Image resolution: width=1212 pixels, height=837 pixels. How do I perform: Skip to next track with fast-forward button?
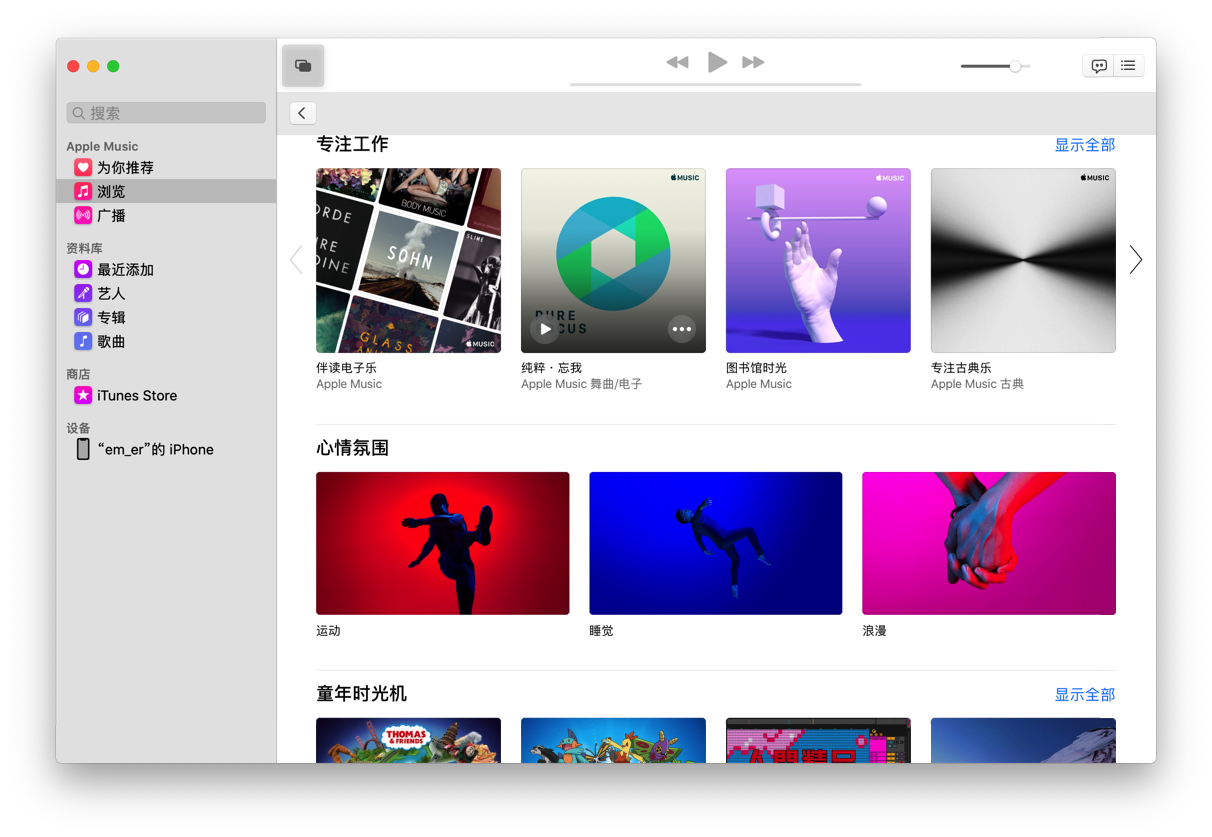[753, 62]
